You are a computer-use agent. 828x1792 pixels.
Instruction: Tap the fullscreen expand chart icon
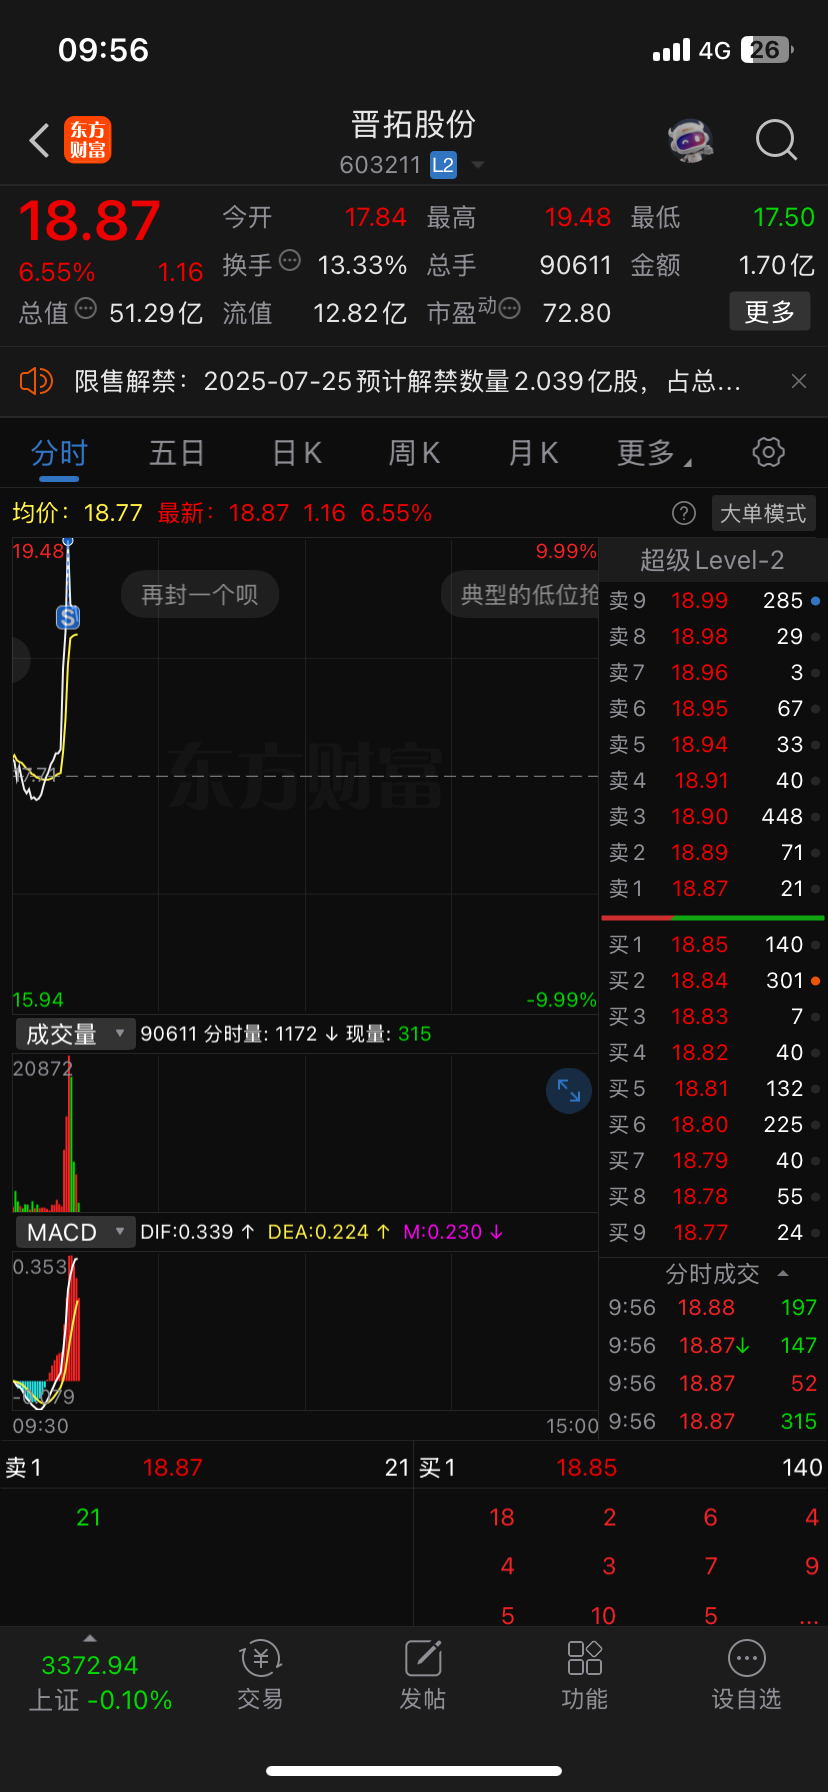click(569, 1090)
